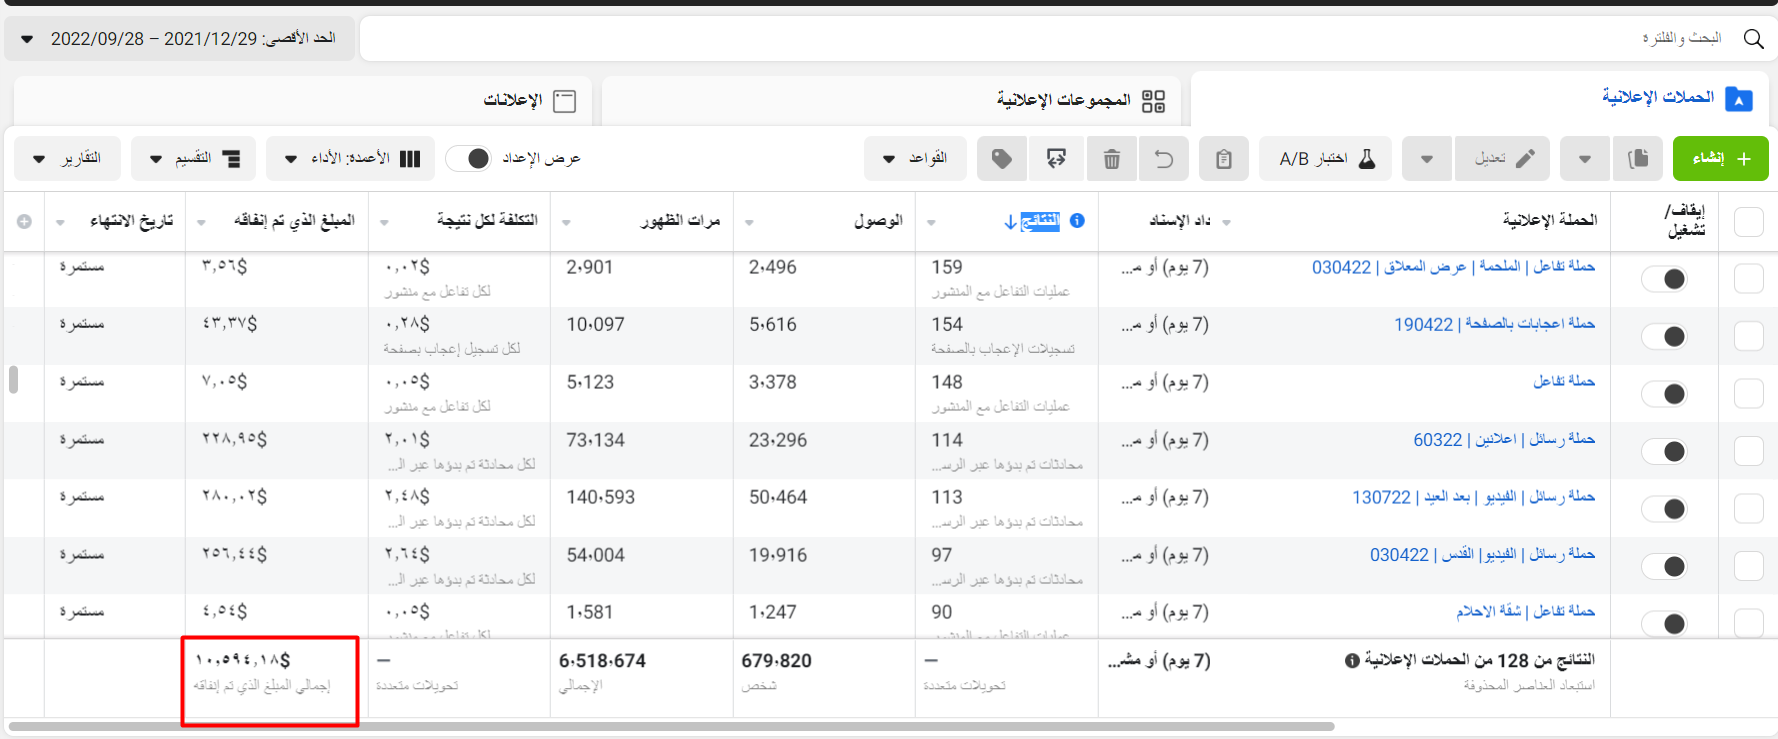Switch to the ads tab (الإعلانات)
Image resolution: width=1778 pixels, height=739 pixels.
click(529, 101)
